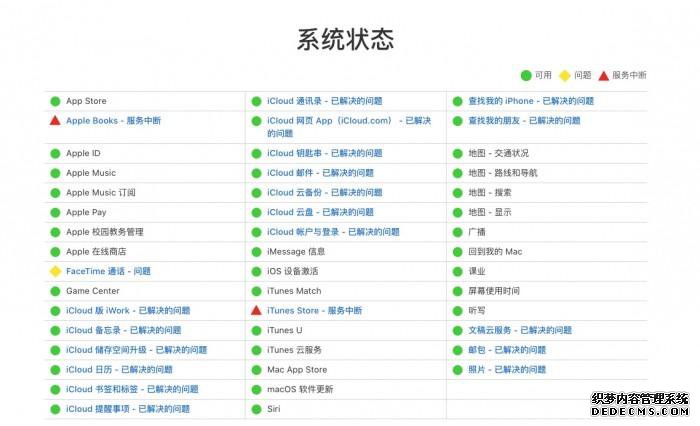Viewport: 700px width, 426px height.
Task: Open iCloud 云盘 resolved issue link
Action: point(321,212)
